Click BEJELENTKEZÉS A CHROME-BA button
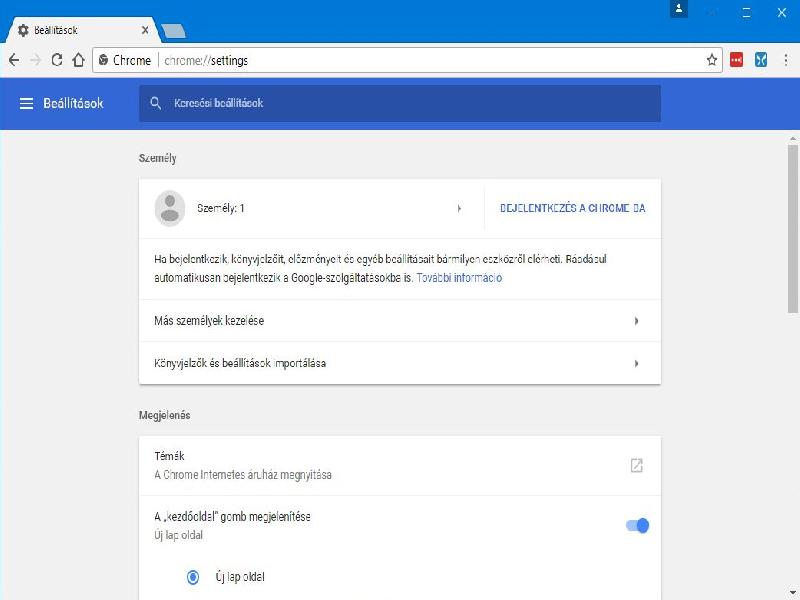Viewport: 800px width, 600px height. [572, 208]
